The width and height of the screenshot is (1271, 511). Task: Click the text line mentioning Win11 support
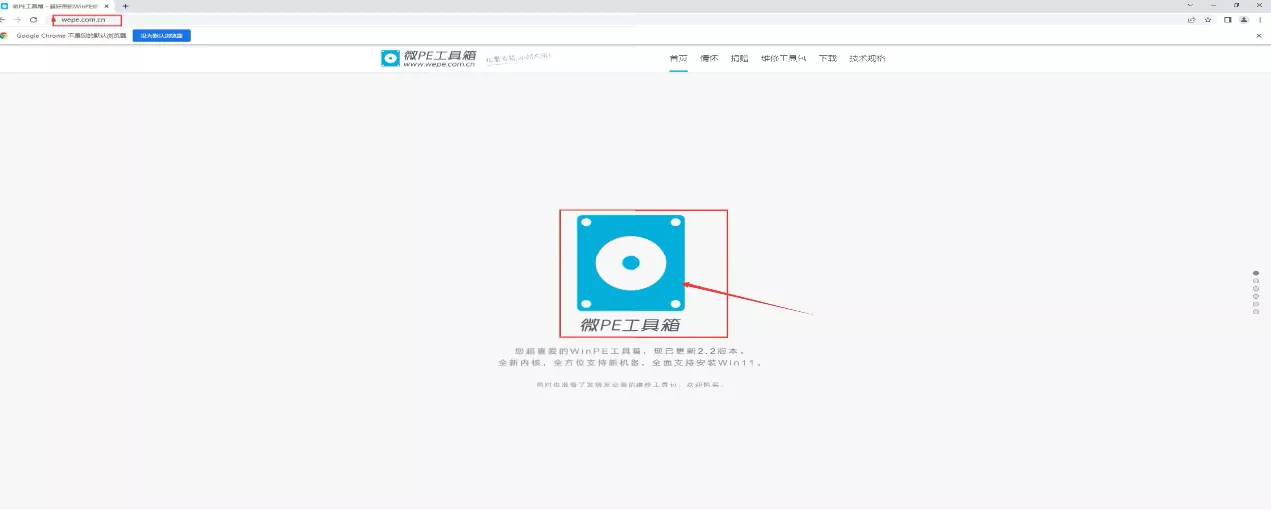point(630,363)
